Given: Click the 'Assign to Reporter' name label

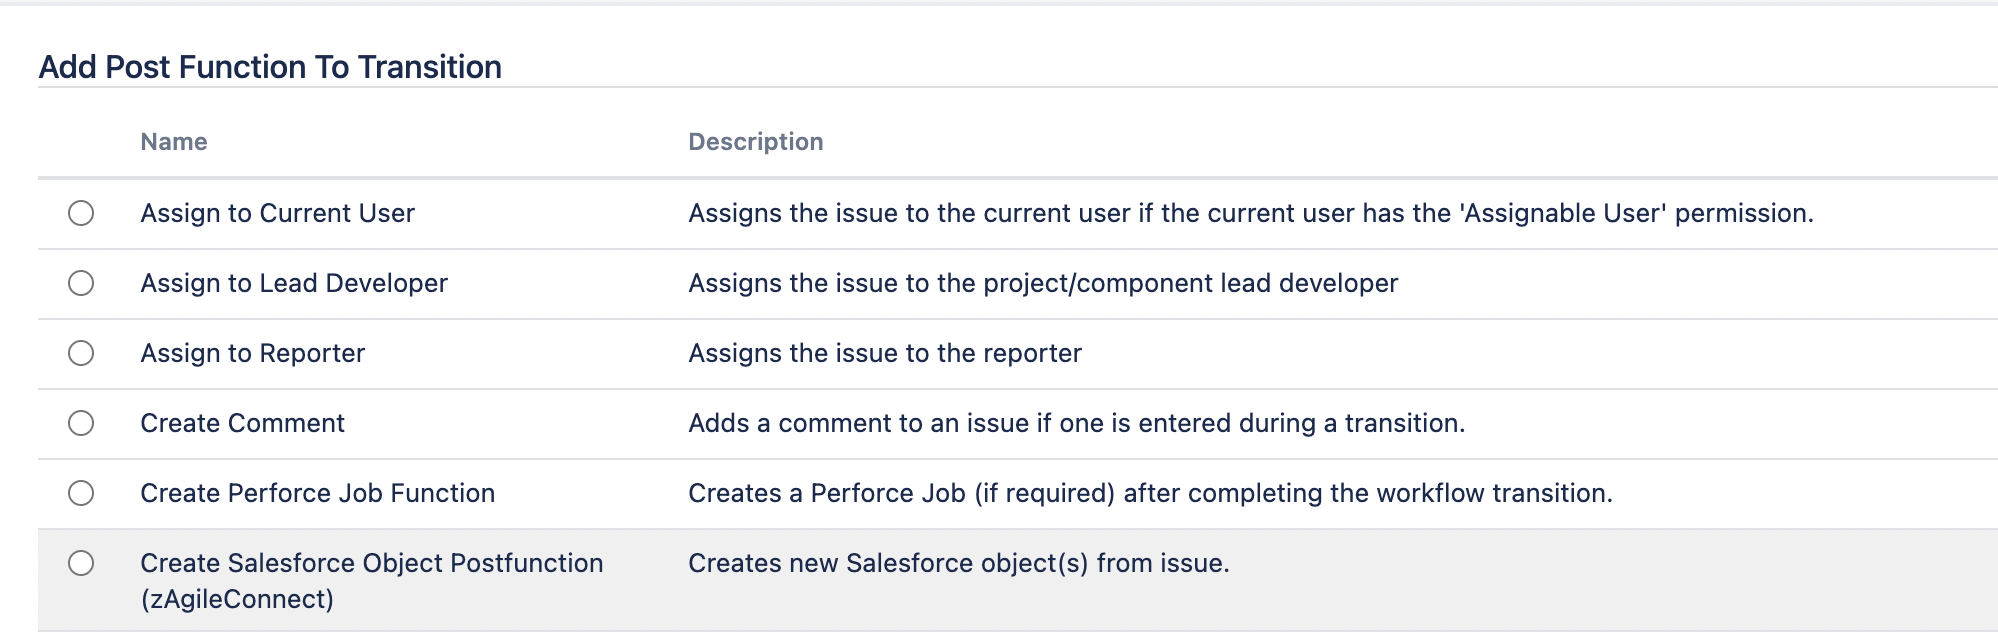Looking at the screenshot, I should point(252,353).
